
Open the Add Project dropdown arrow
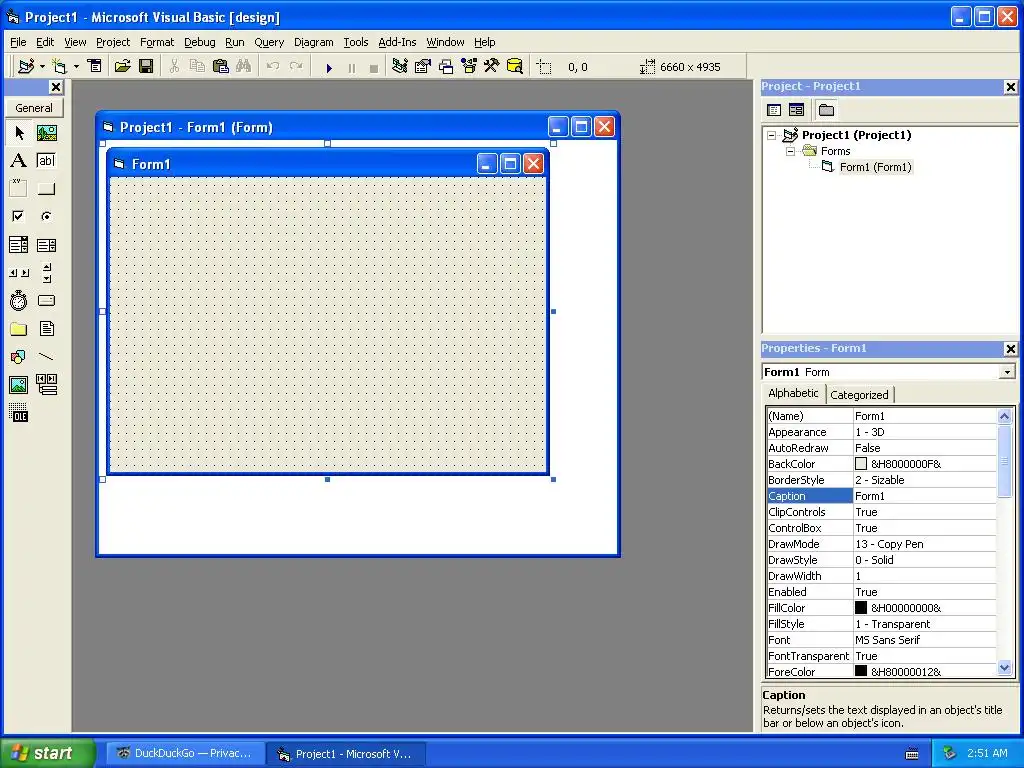42,67
